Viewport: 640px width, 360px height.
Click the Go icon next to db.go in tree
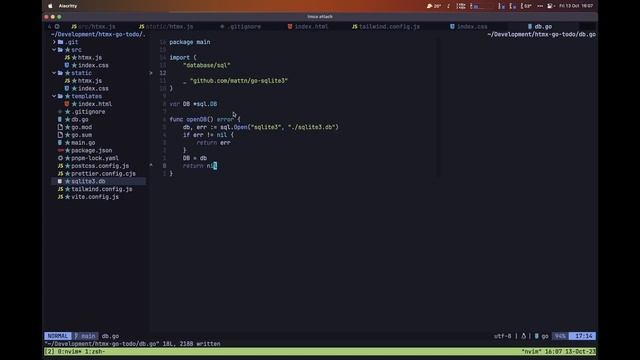[60, 120]
